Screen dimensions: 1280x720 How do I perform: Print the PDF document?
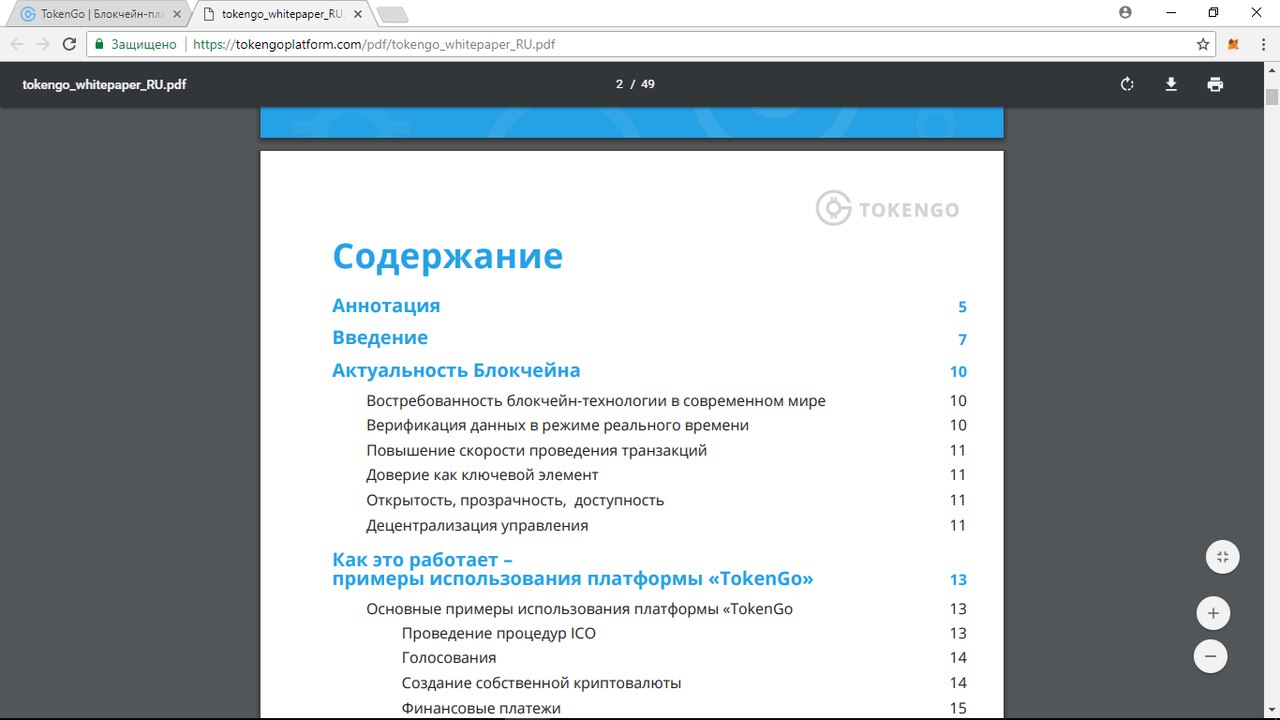tap(1215, 84)
